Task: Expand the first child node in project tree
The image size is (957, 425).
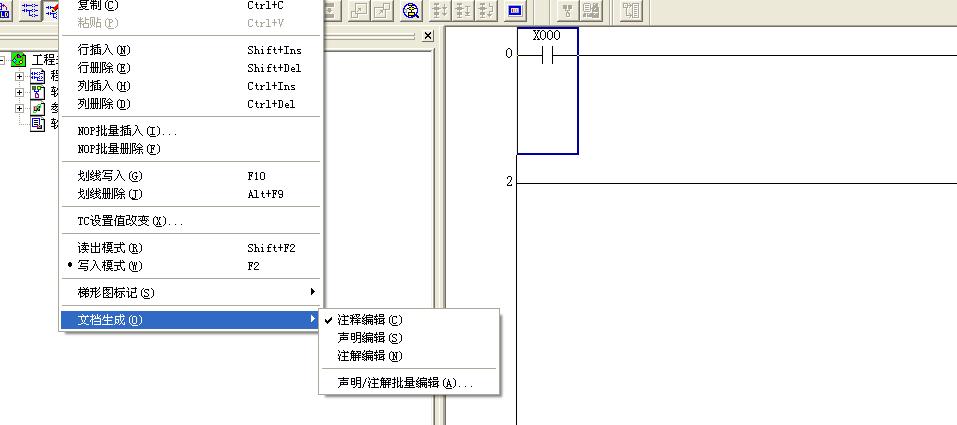Action: (19, 76)
